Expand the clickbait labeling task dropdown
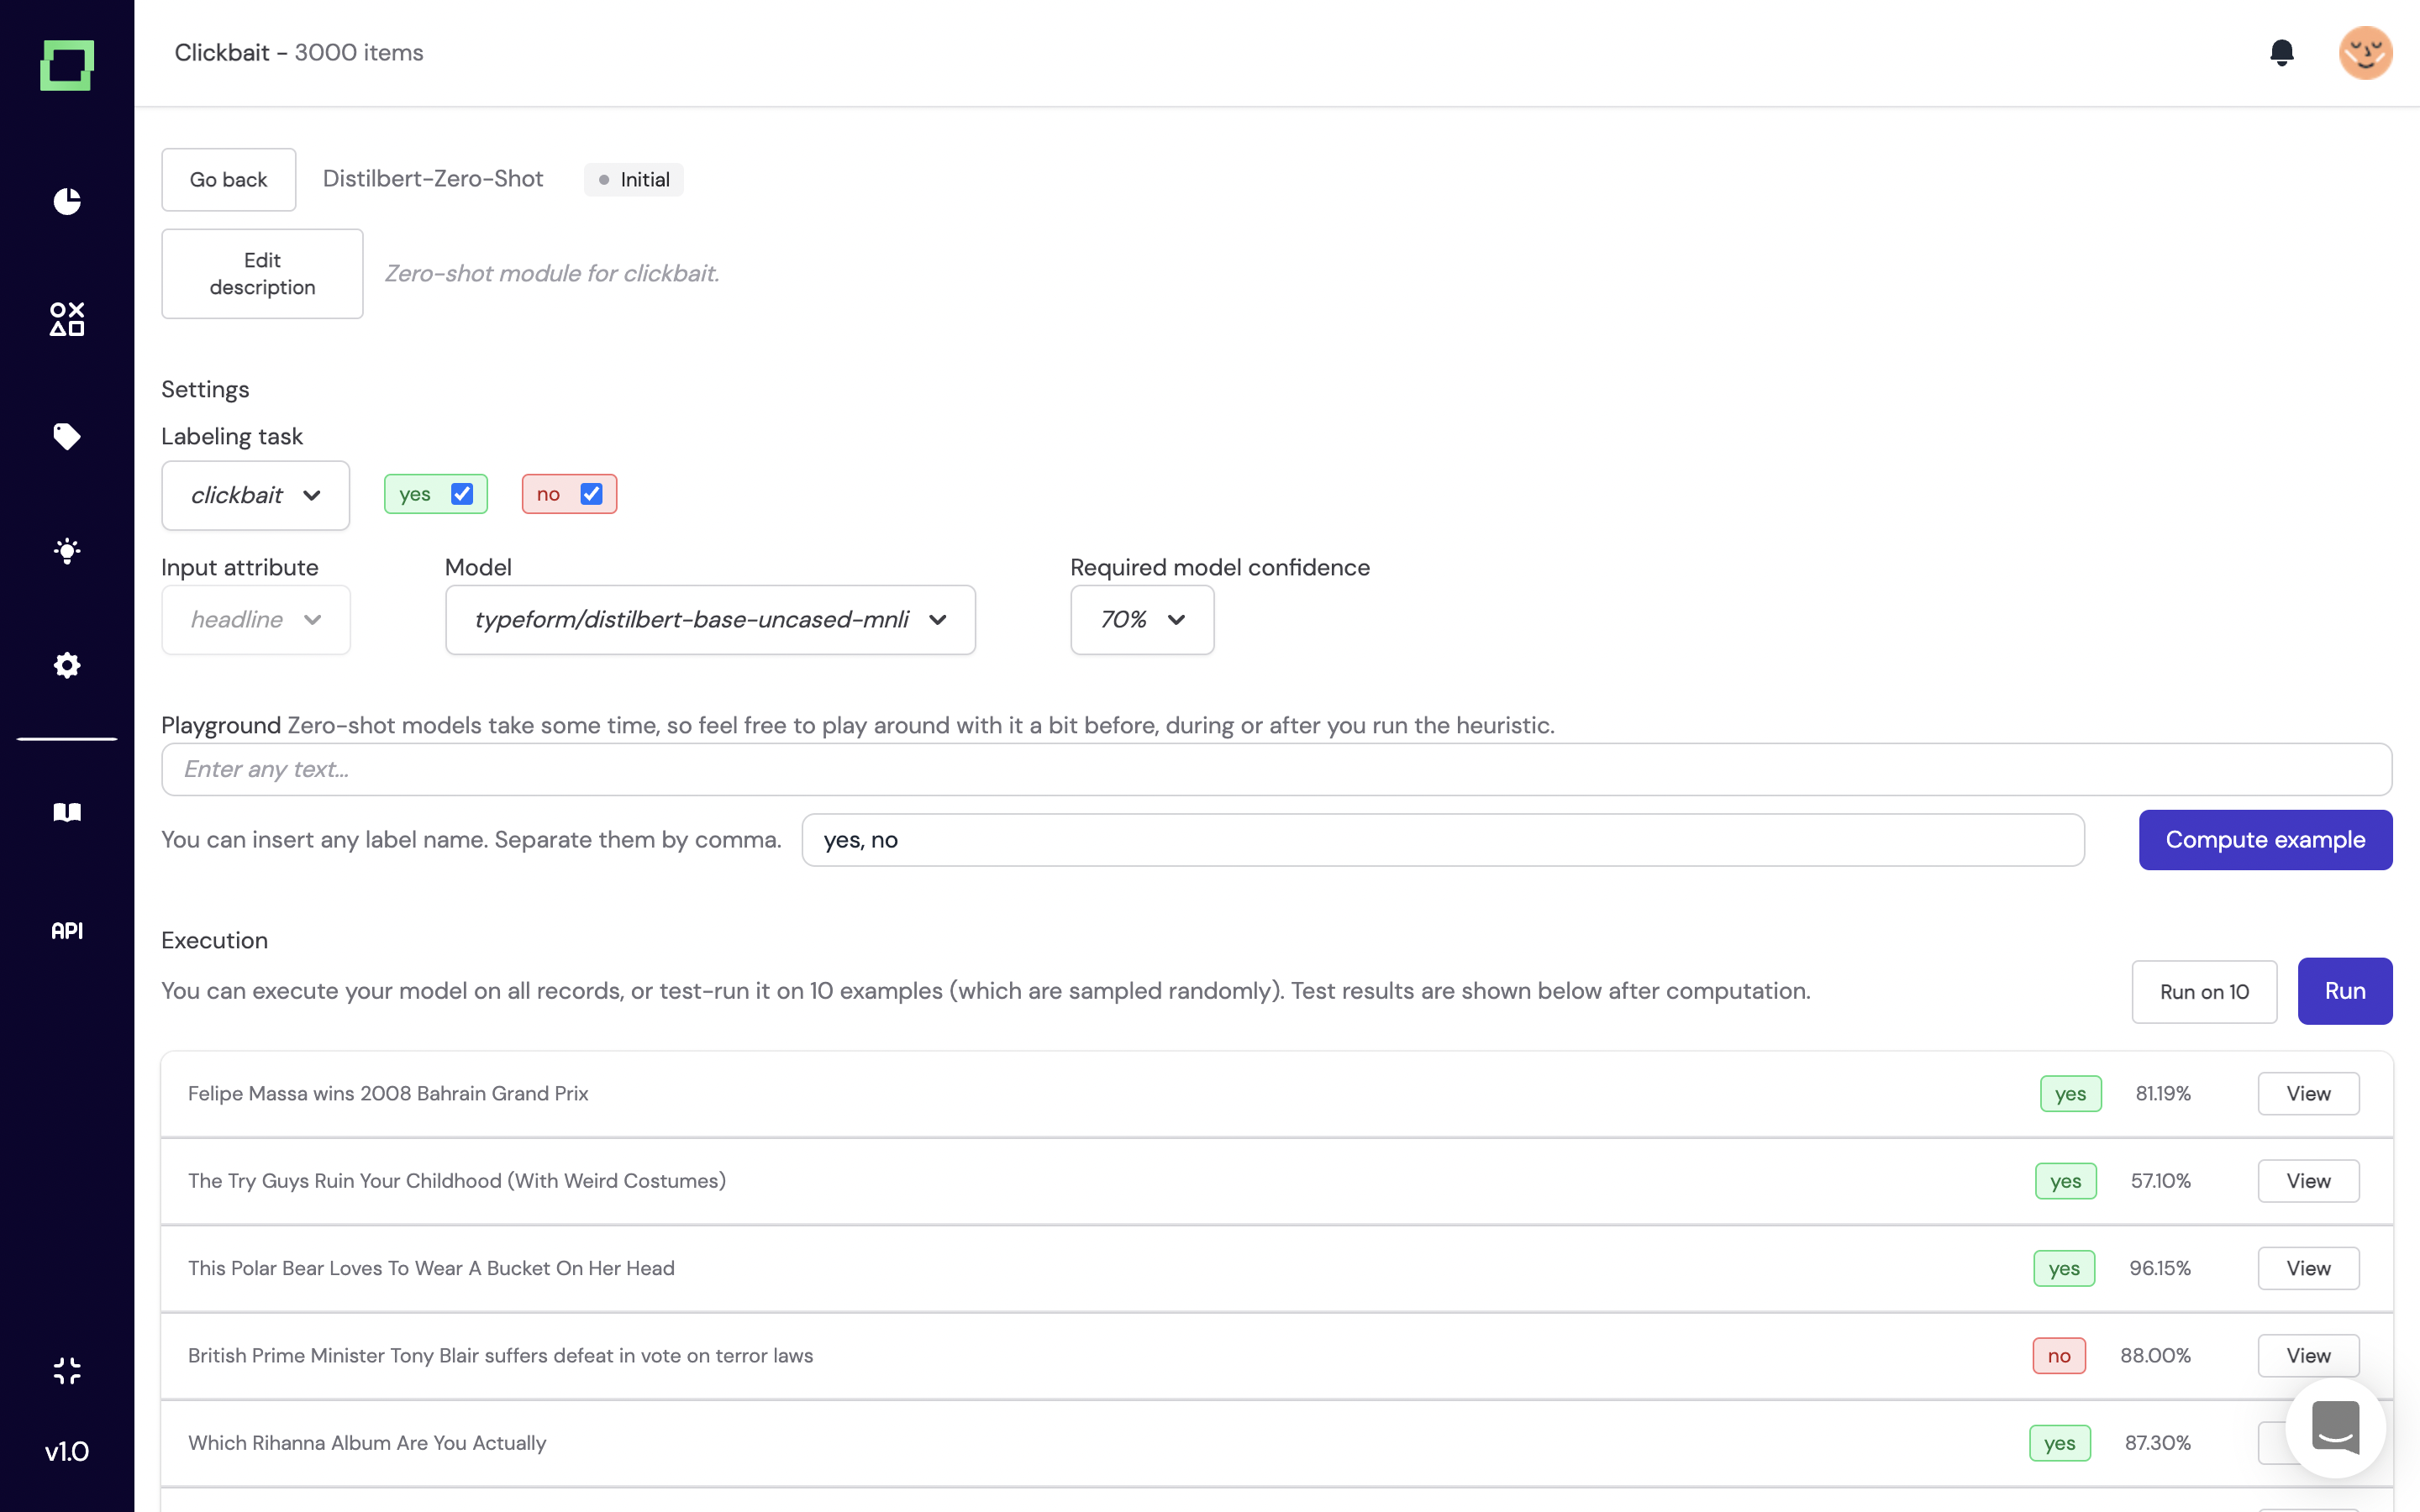Viewport: 2420px width, 1512px height. click(x=255, y=495)
